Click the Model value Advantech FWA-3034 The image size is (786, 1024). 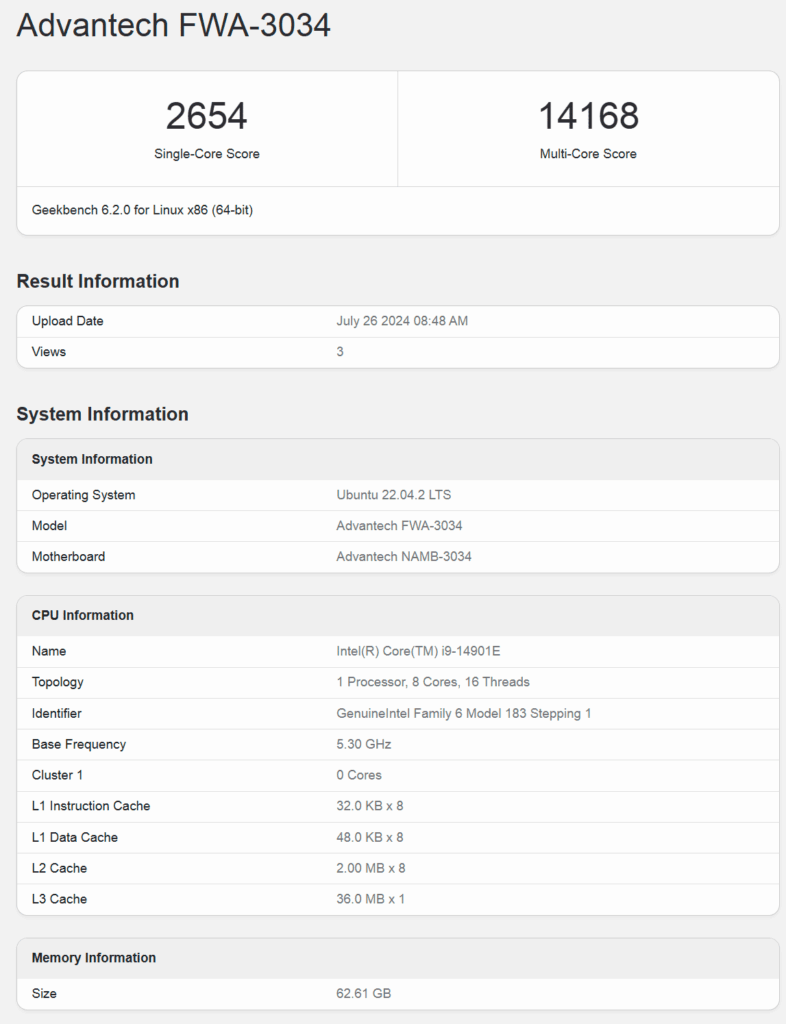400,525
